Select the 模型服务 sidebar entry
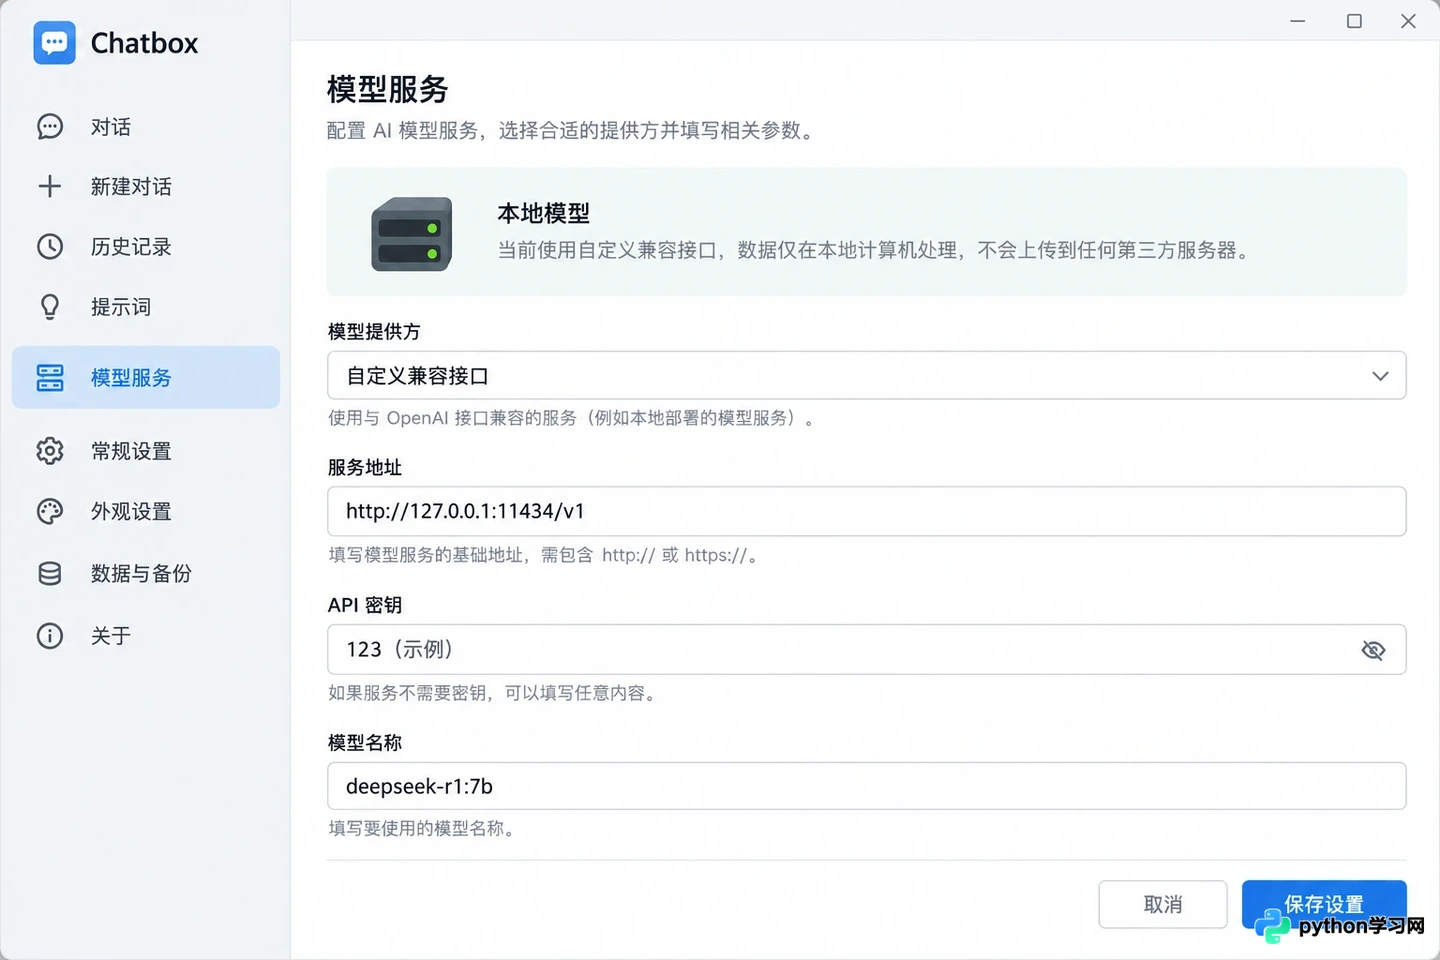The image size is (1440, 960). 146,377
